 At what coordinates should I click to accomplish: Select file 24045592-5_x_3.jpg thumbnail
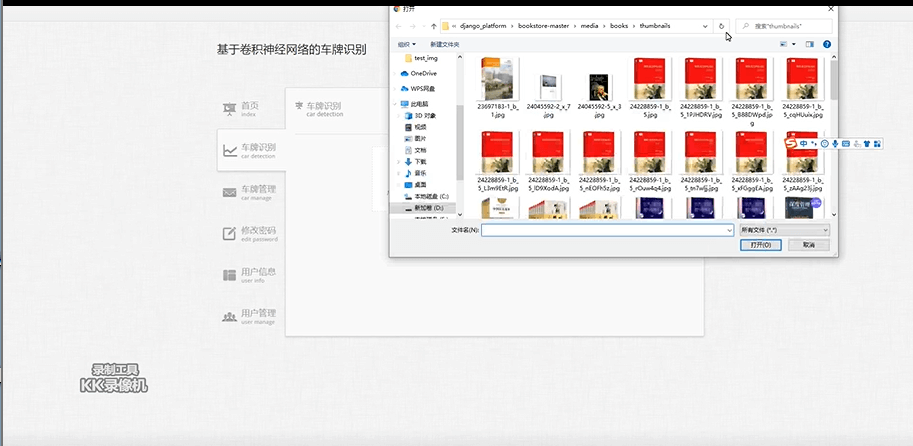click(x=599, y=87)
